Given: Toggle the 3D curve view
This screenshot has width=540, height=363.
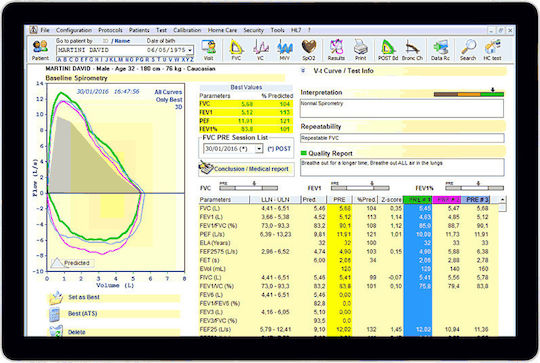Looking at the screenshot, I should (178, 107).
